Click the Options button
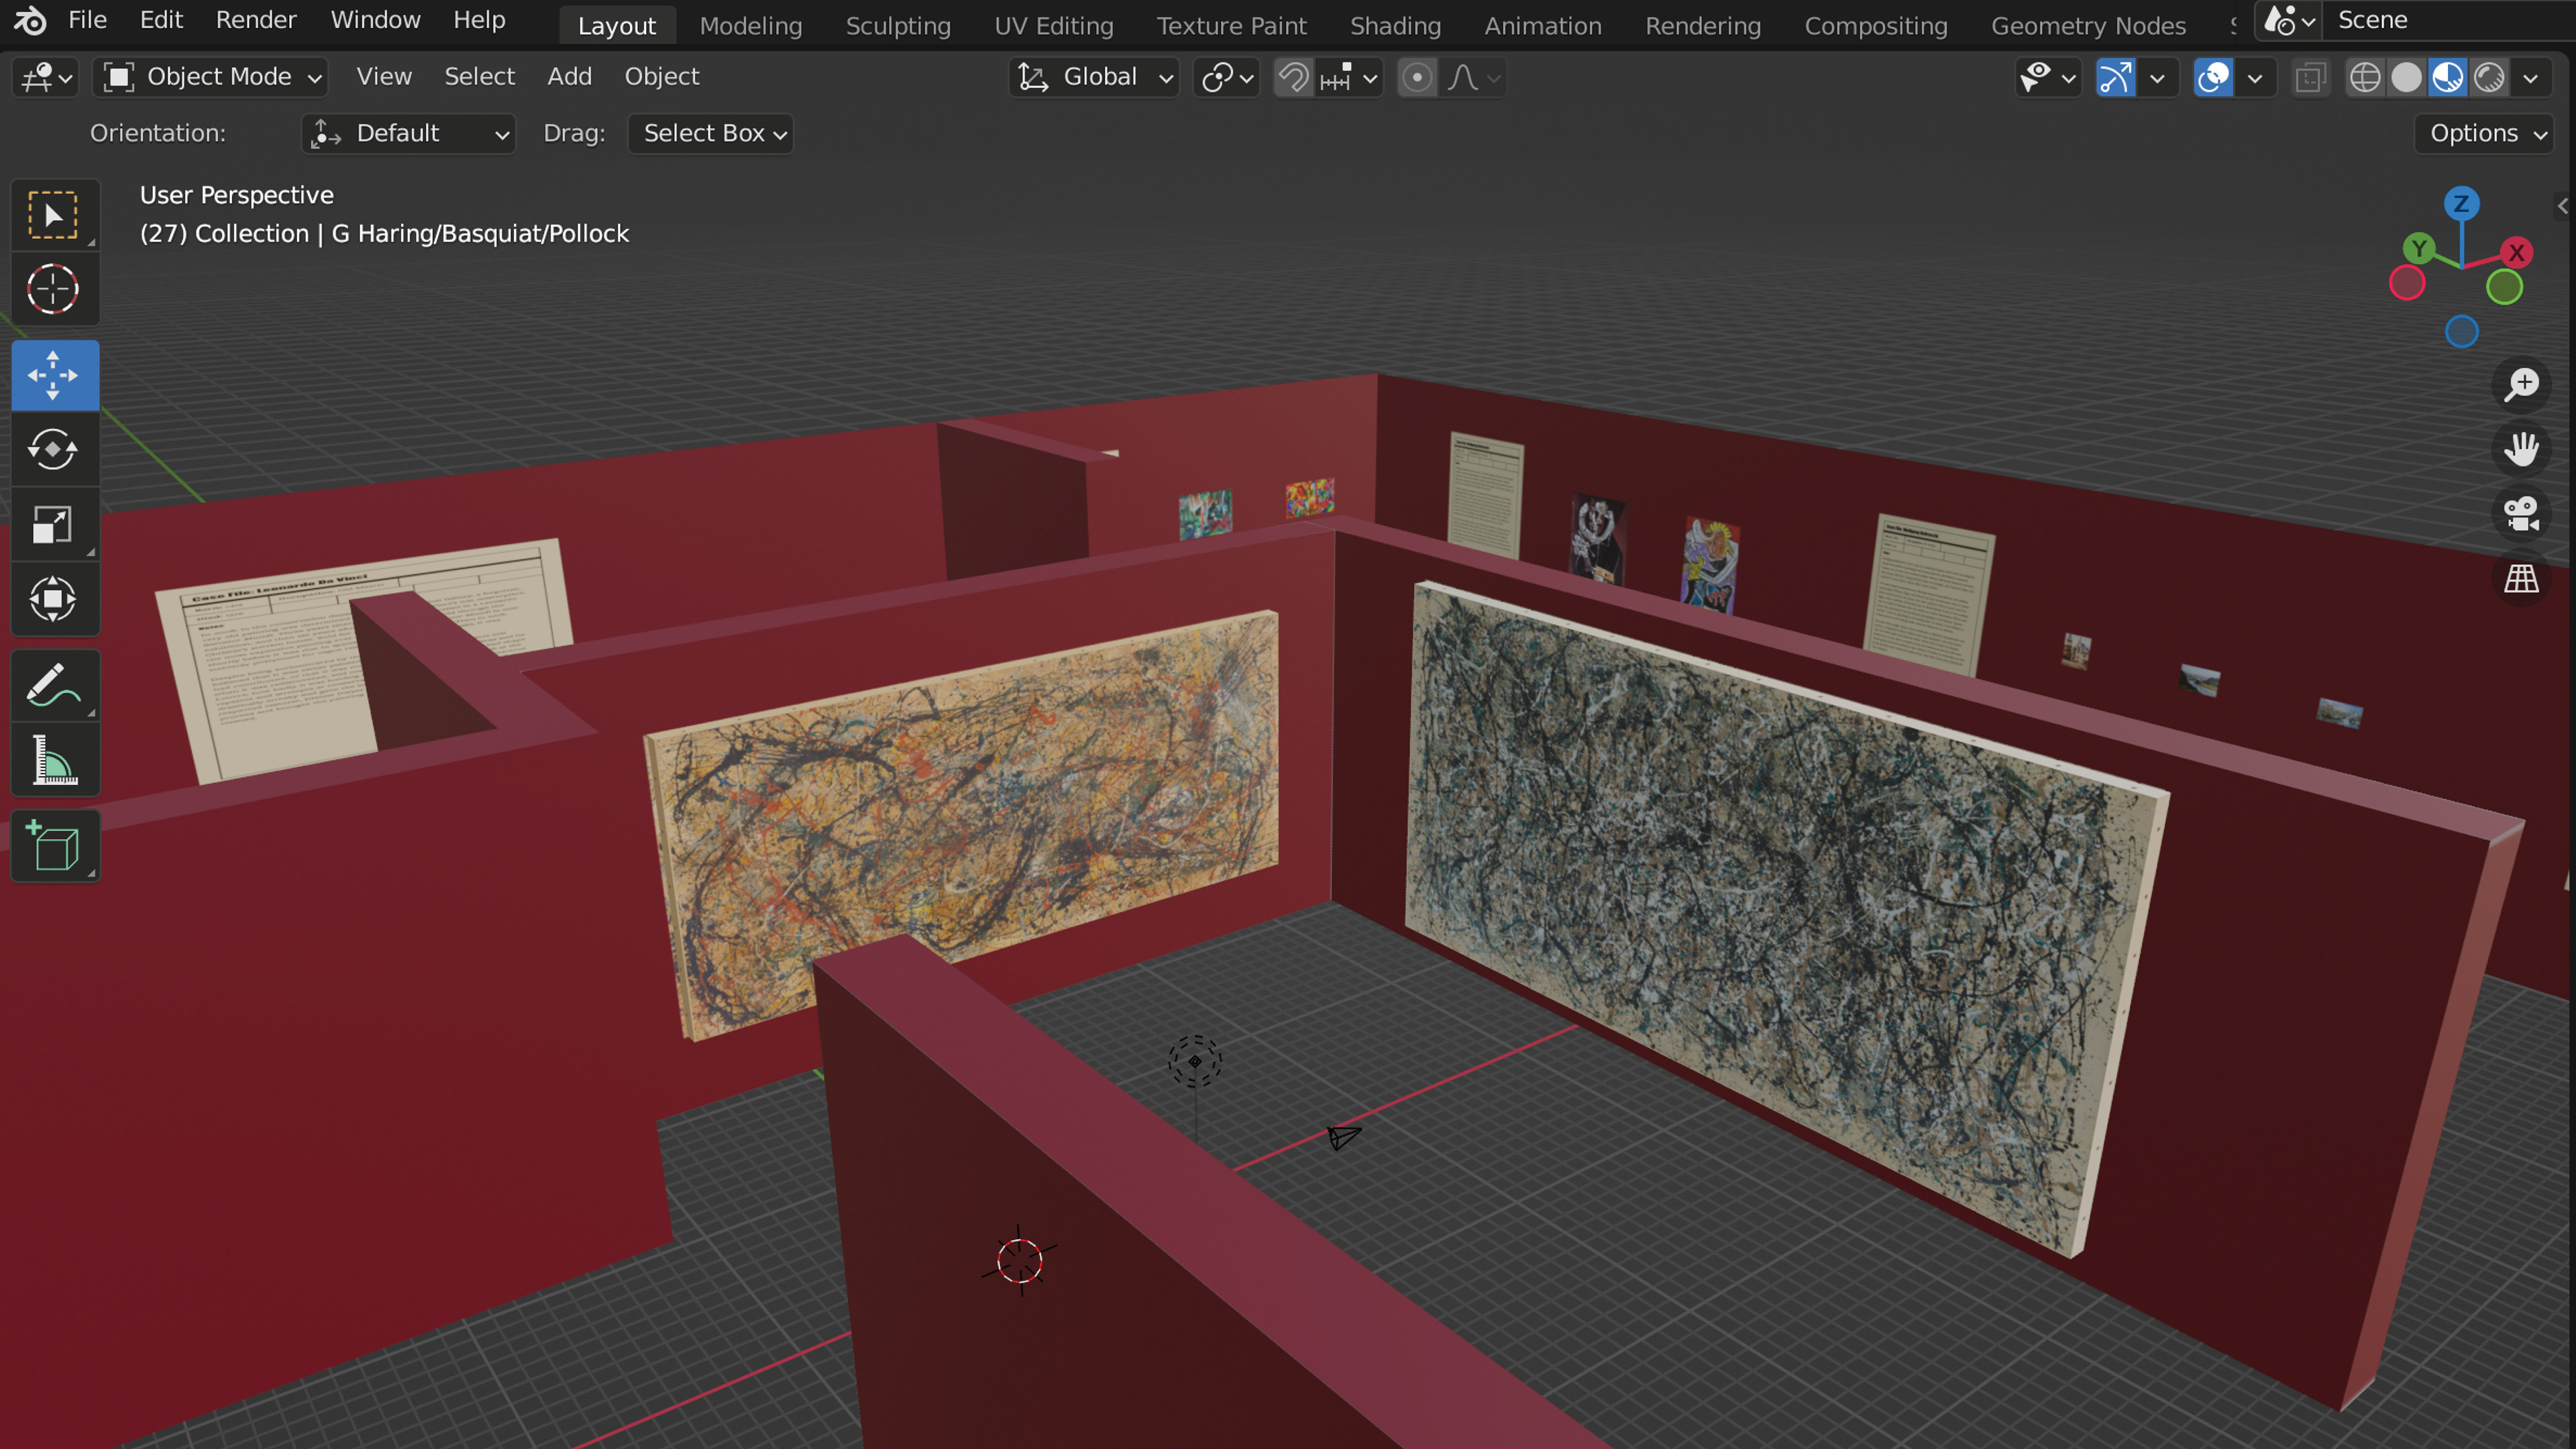This screenshot has height=1449, width=2576. click(x=2484, y=133)
